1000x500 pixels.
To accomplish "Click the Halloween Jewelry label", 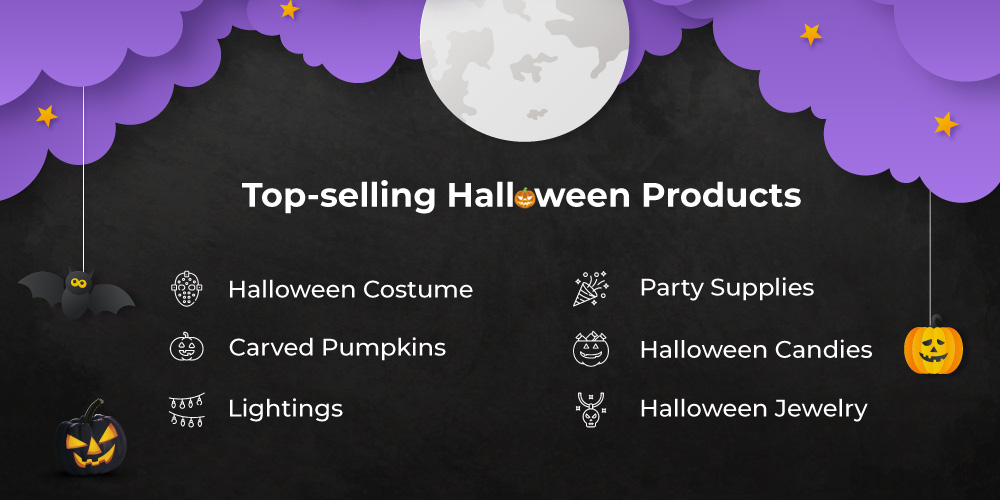I will point(754,409).
